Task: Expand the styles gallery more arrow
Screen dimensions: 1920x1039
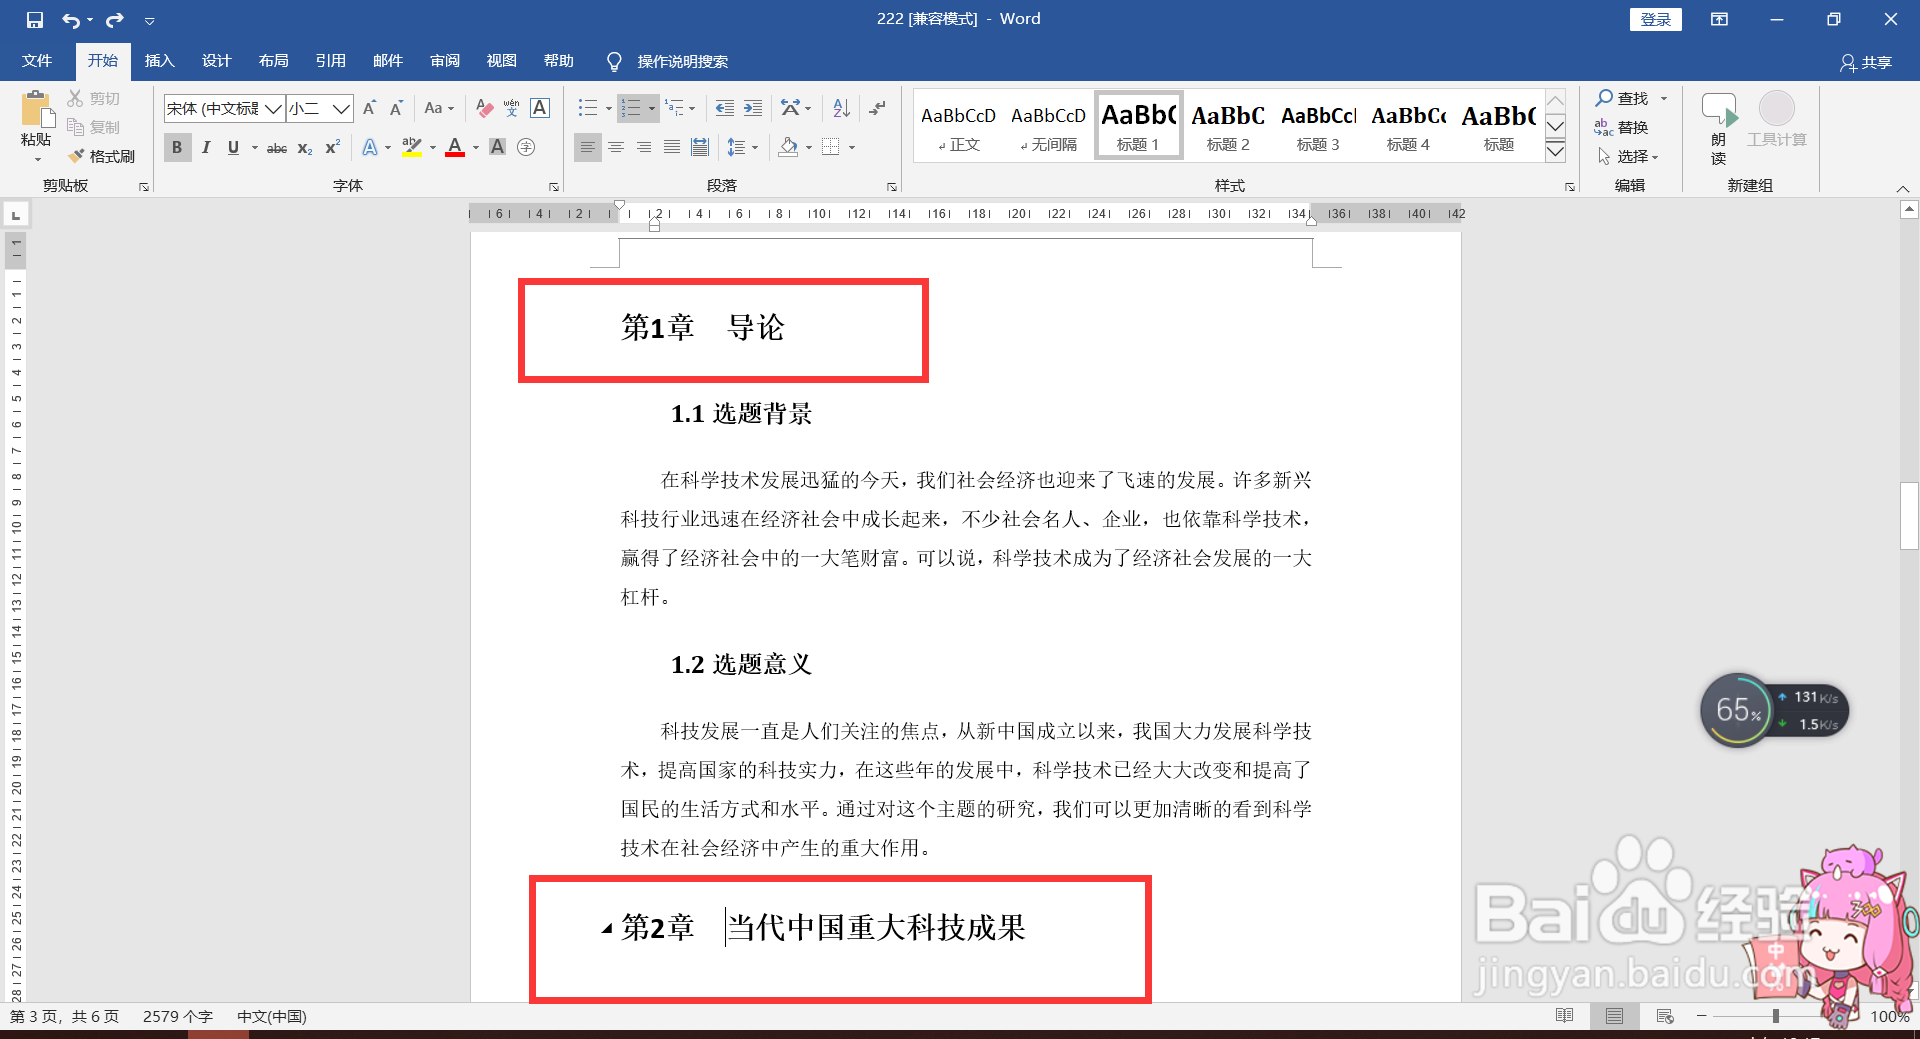Action: (1556, 152)
